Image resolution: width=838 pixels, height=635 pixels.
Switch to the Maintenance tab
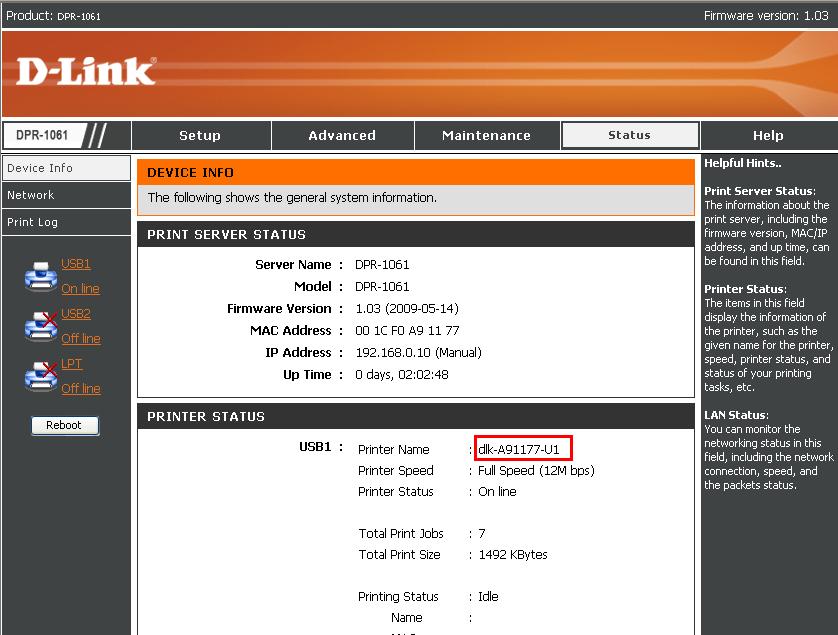coord(486,136)
